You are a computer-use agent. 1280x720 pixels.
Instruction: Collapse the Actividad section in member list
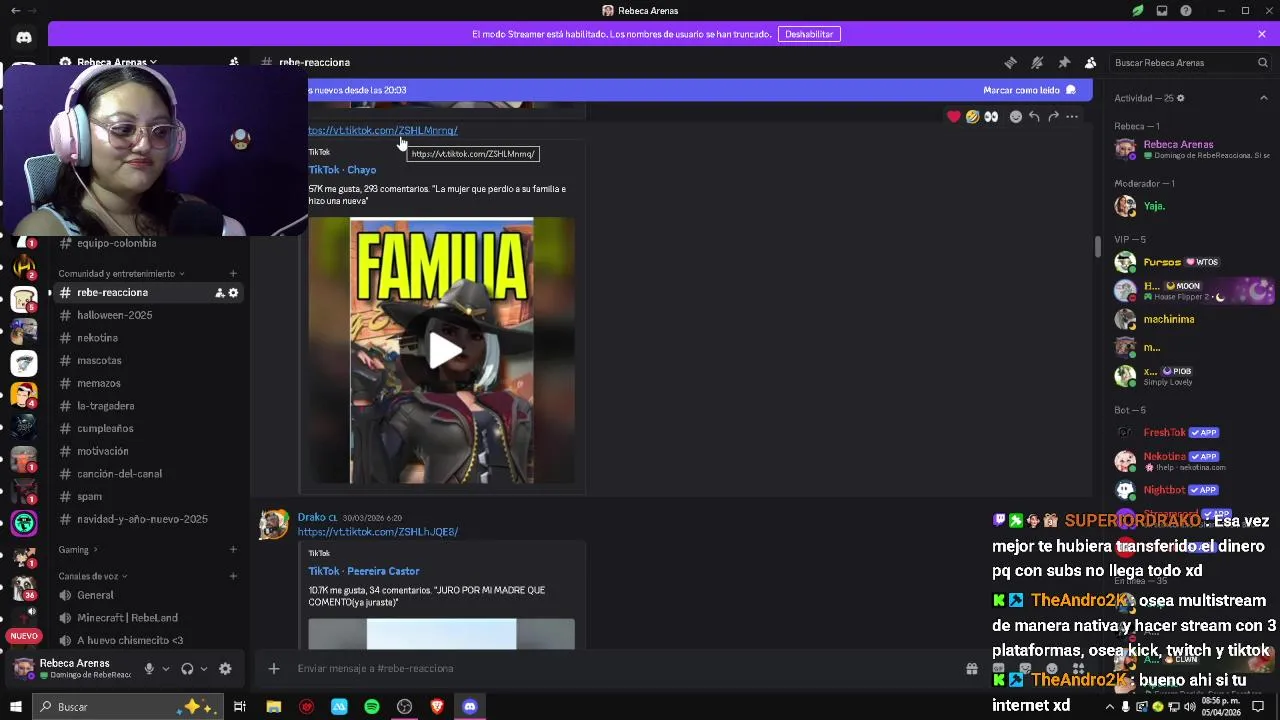[x=1263, y=98]
